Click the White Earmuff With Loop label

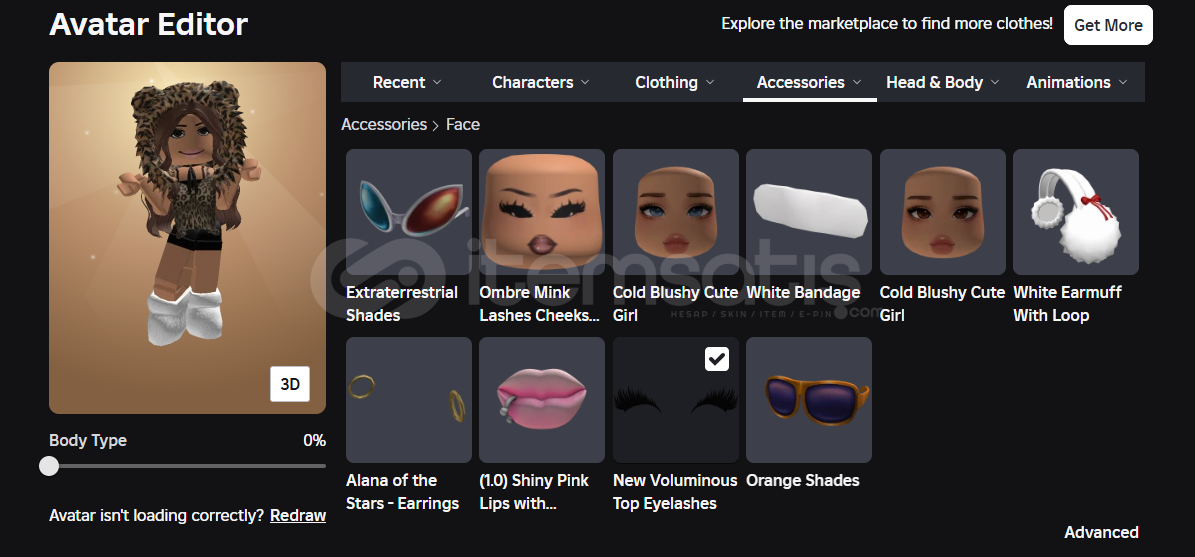[x=1067, y=304]
